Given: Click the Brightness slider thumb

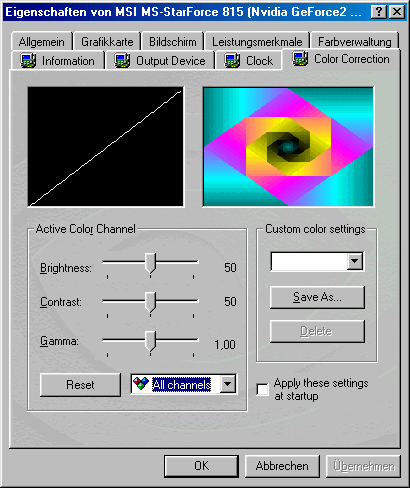Looking at the screenshot, I should tap(151, 264).
